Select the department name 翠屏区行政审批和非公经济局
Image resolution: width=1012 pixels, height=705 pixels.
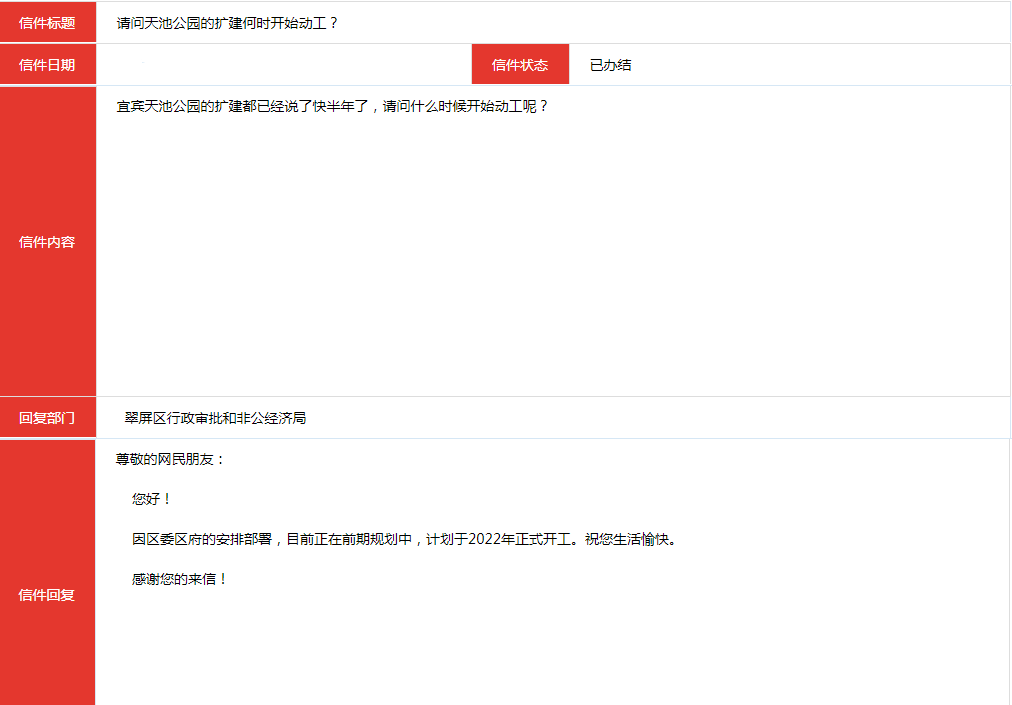215,418
